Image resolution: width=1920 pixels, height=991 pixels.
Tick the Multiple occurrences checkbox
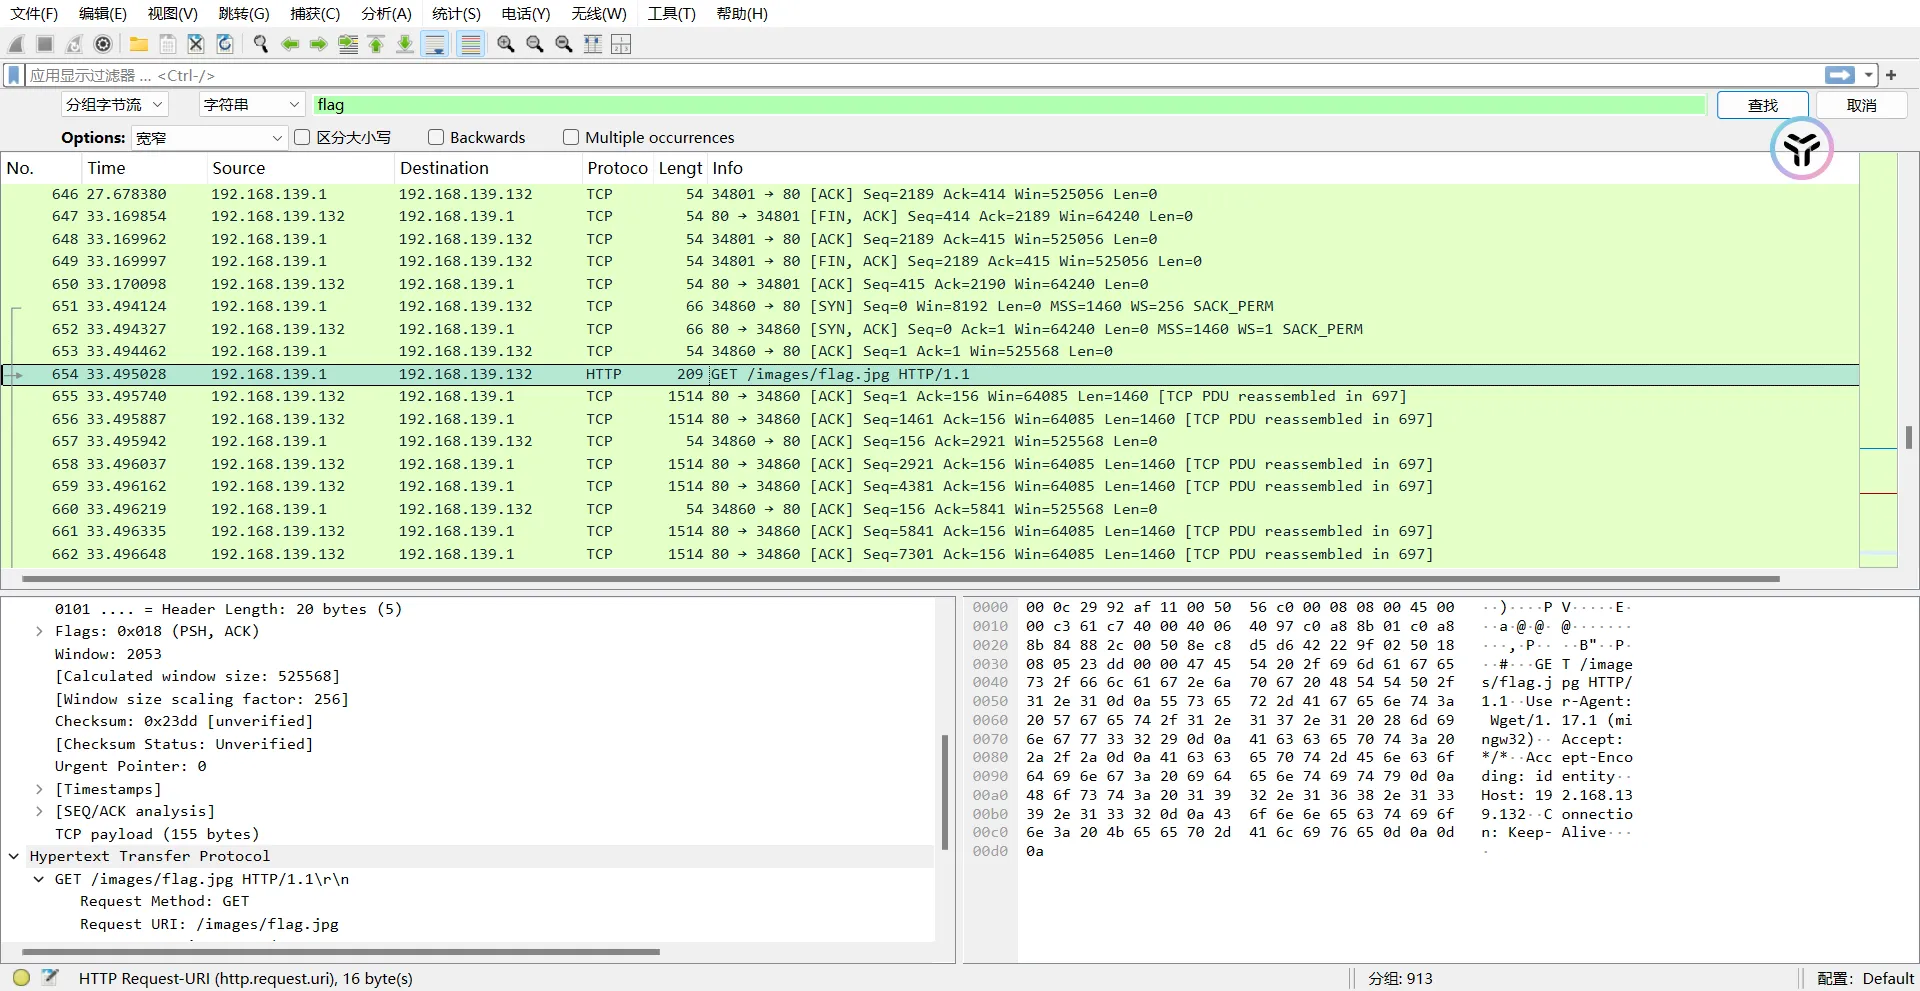(571, 137)
